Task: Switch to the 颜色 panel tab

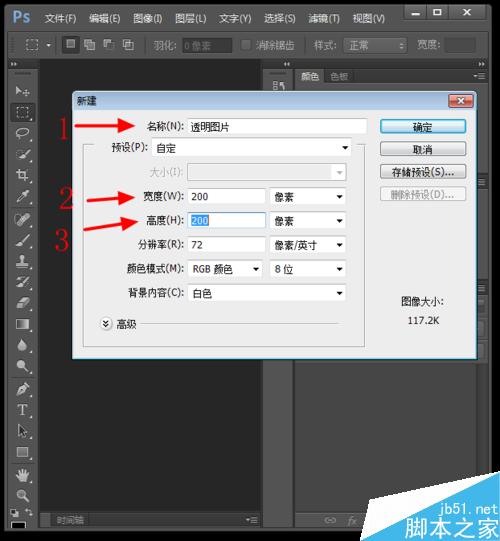Action: point(310,76)
